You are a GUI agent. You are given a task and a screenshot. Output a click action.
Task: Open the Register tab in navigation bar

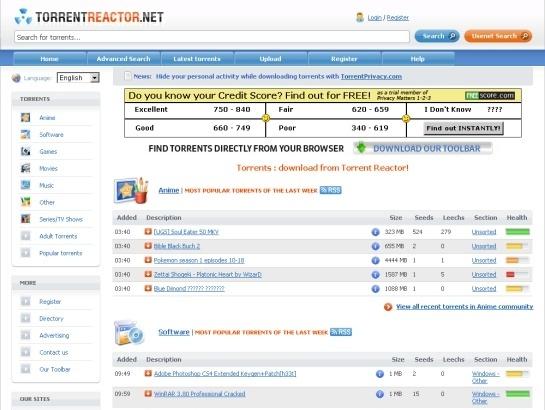(x=344, y=59)
